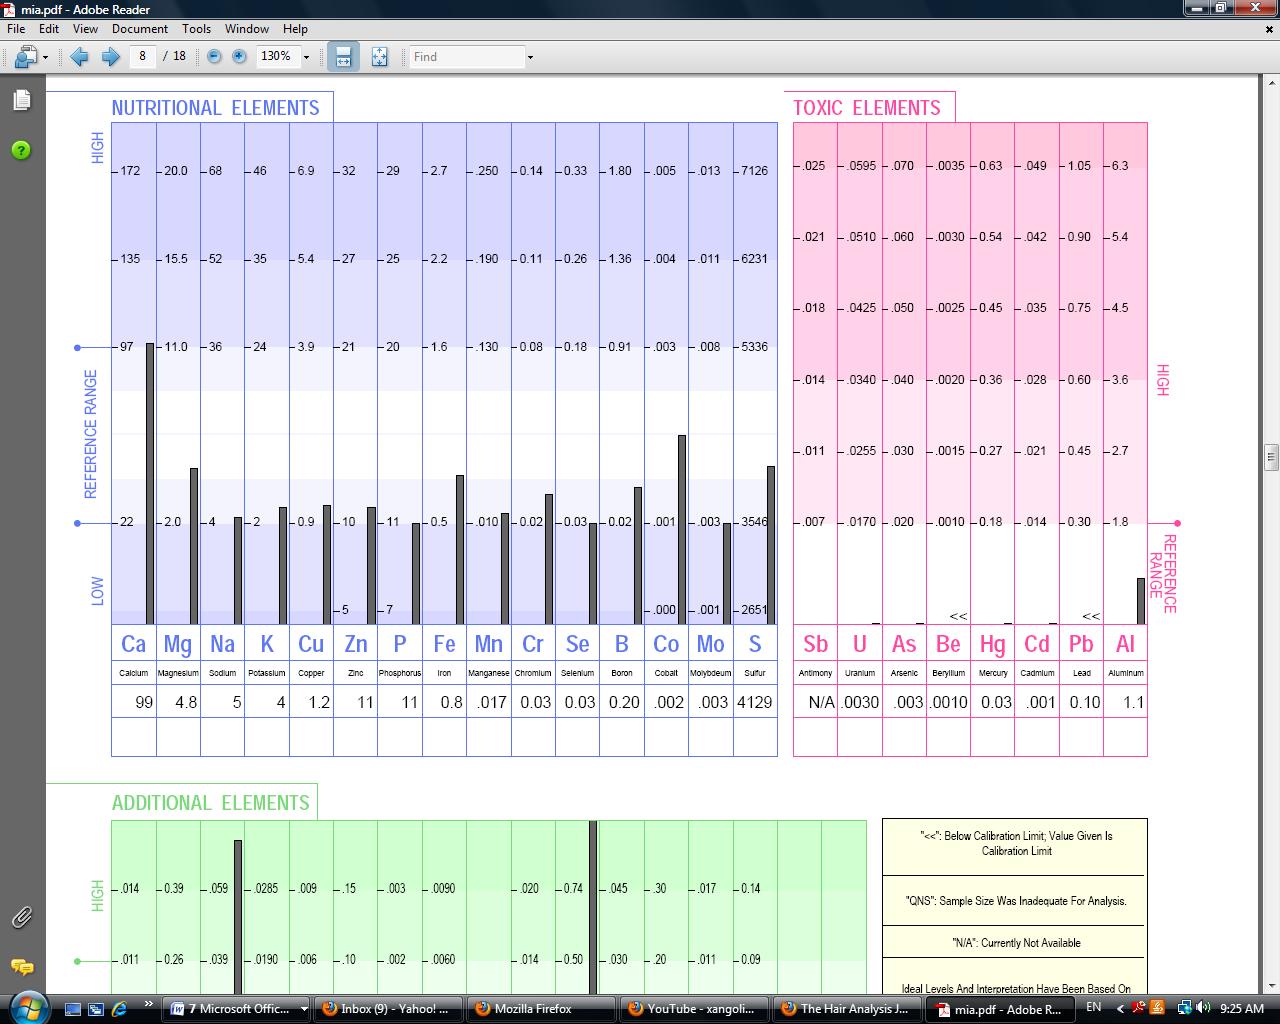Image resolution: width=1280 pixels, height=1024 pixels.
Task: Click the Print toolbar icon
Action: (24, 57)
